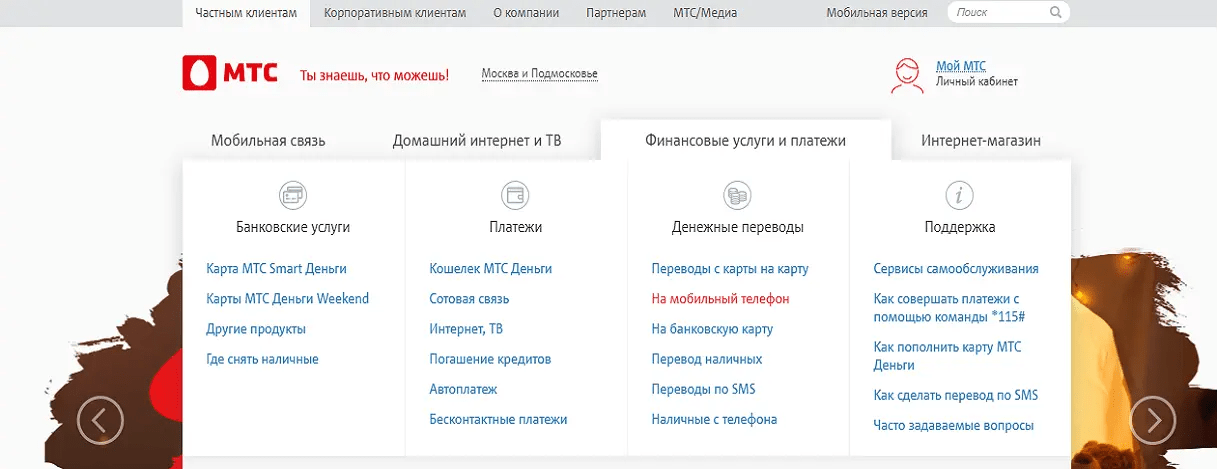Open the Мой МТС link
The width and height of the screenshot is (1222, 470).
tap(961, 66)
